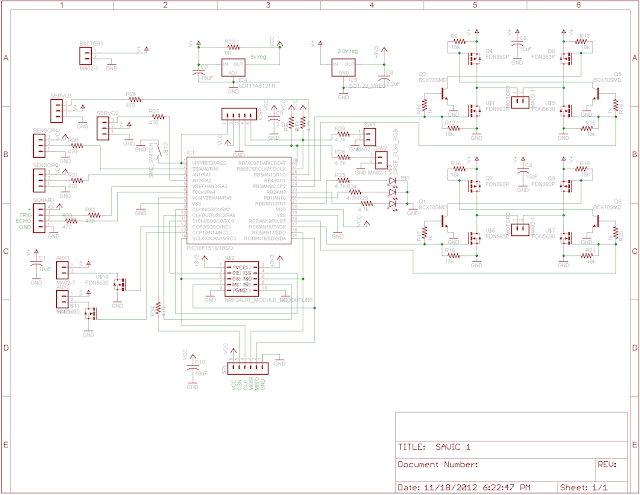
Task: Click the 'REV:' field label
Action: coord(607,464)
